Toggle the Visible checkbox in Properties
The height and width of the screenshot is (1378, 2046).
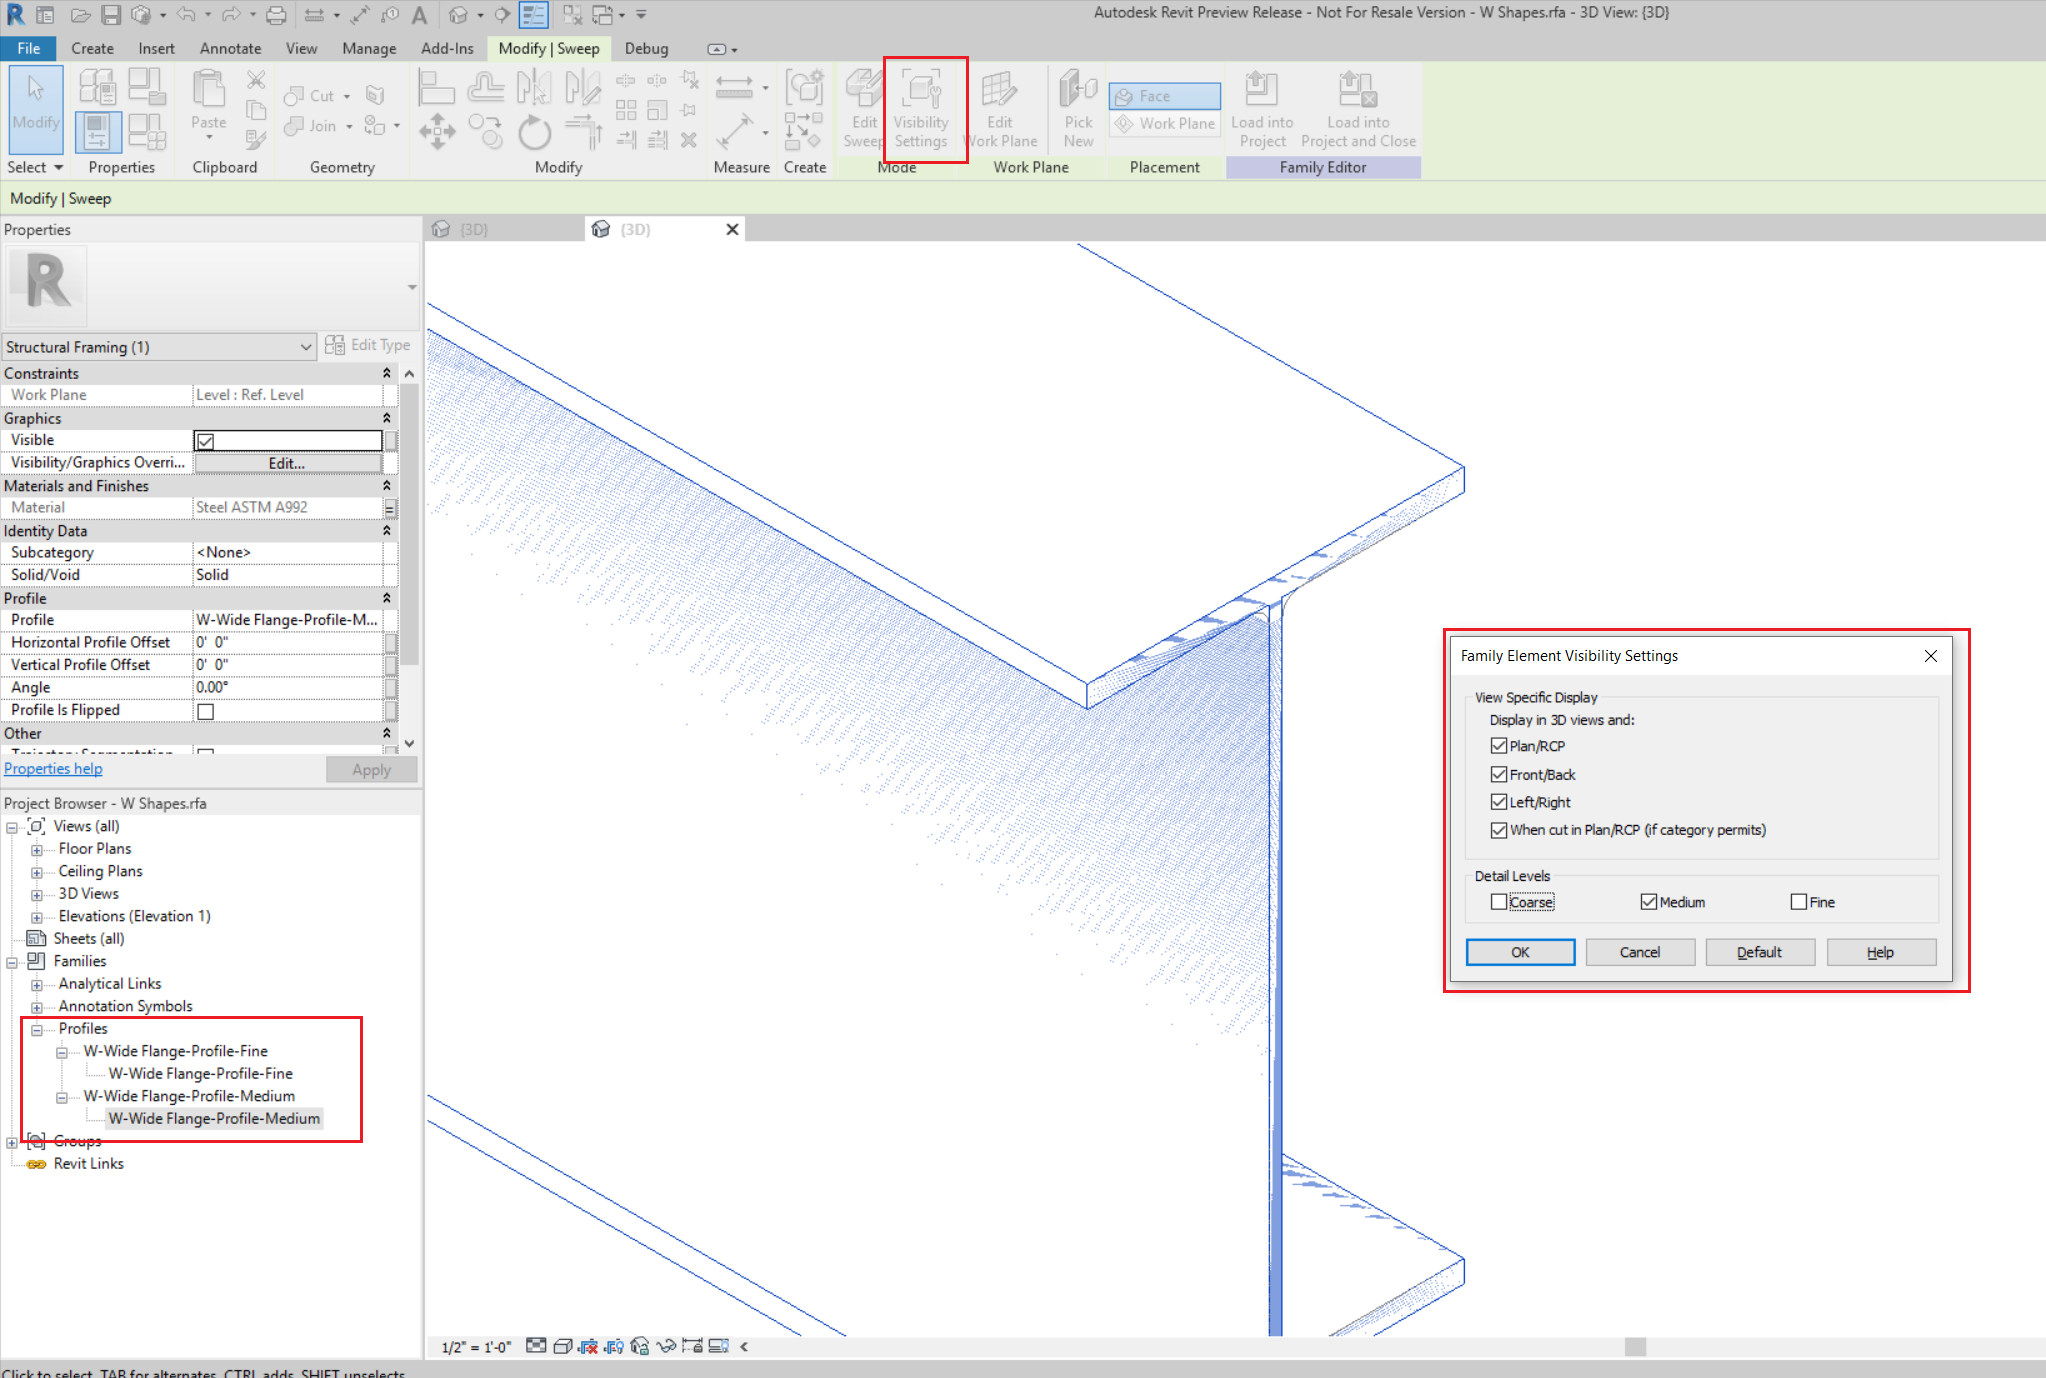205,441
